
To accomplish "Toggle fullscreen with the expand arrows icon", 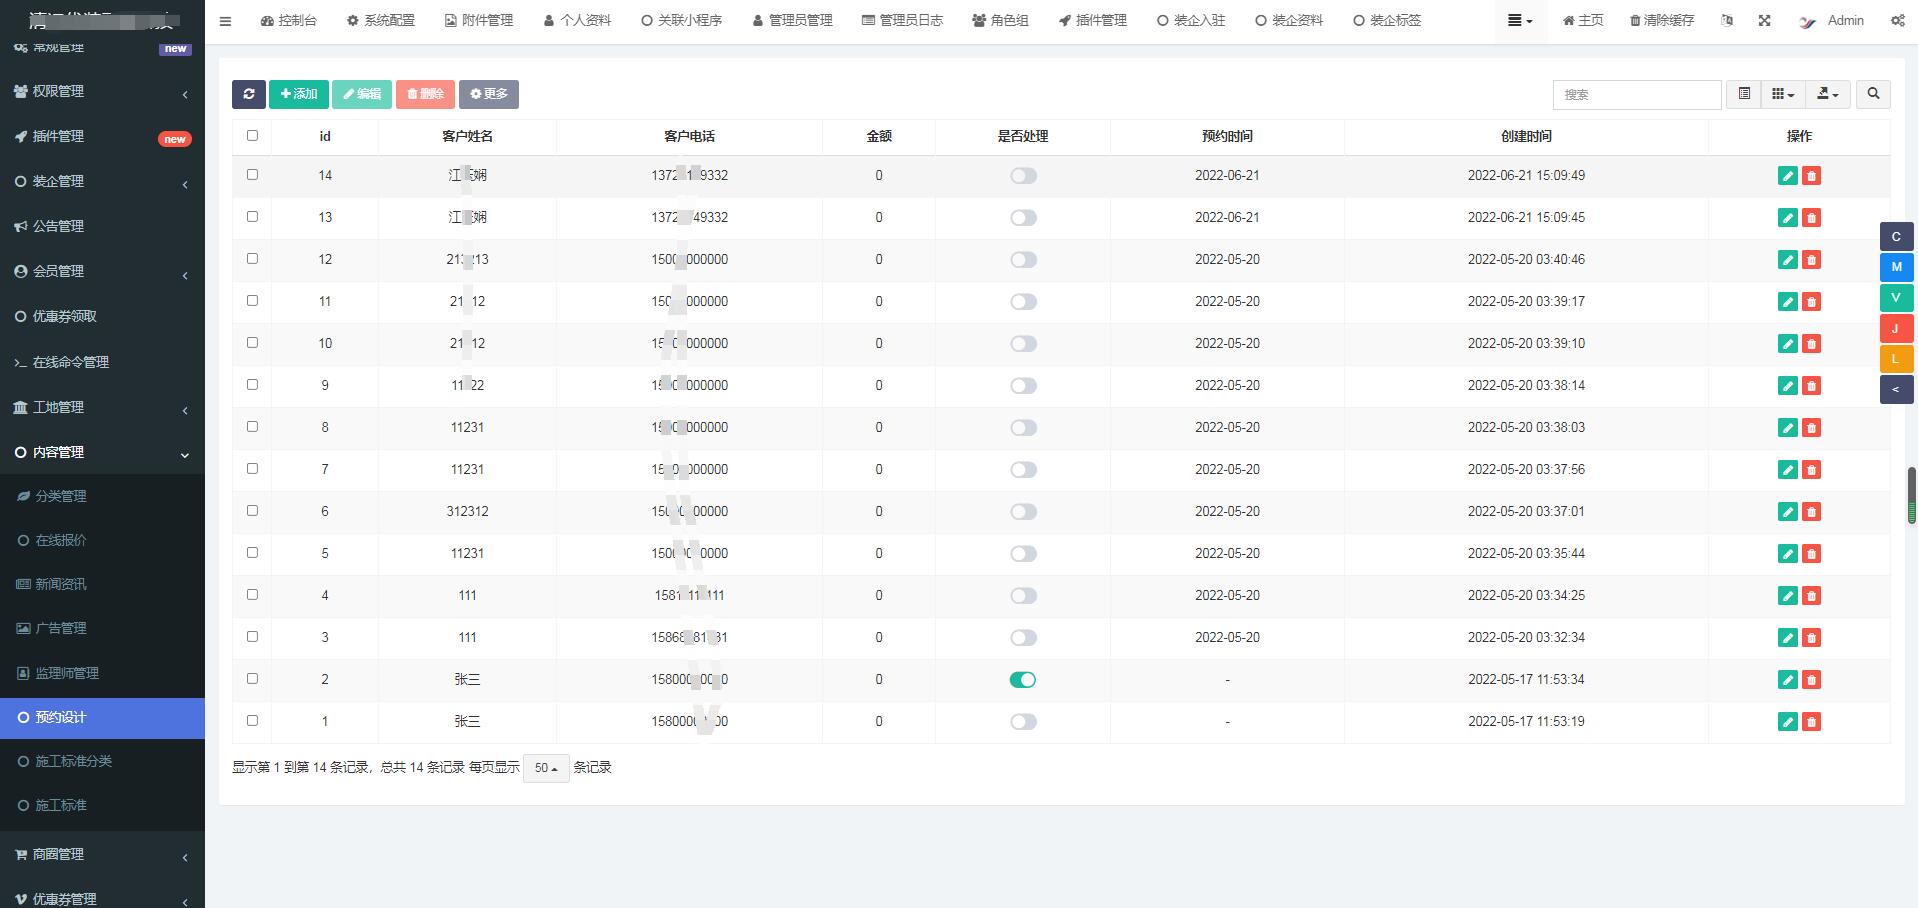I will [x=1764, y=20].
